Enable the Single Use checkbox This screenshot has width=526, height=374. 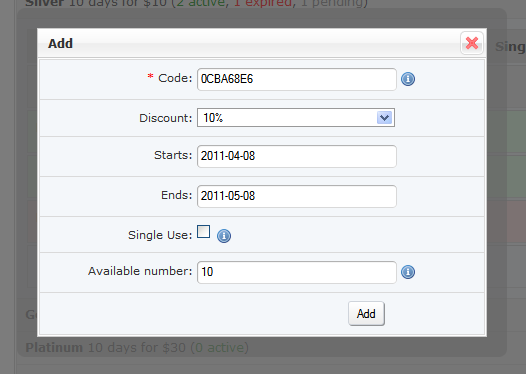pyautogui.click(x=203, y=231)
